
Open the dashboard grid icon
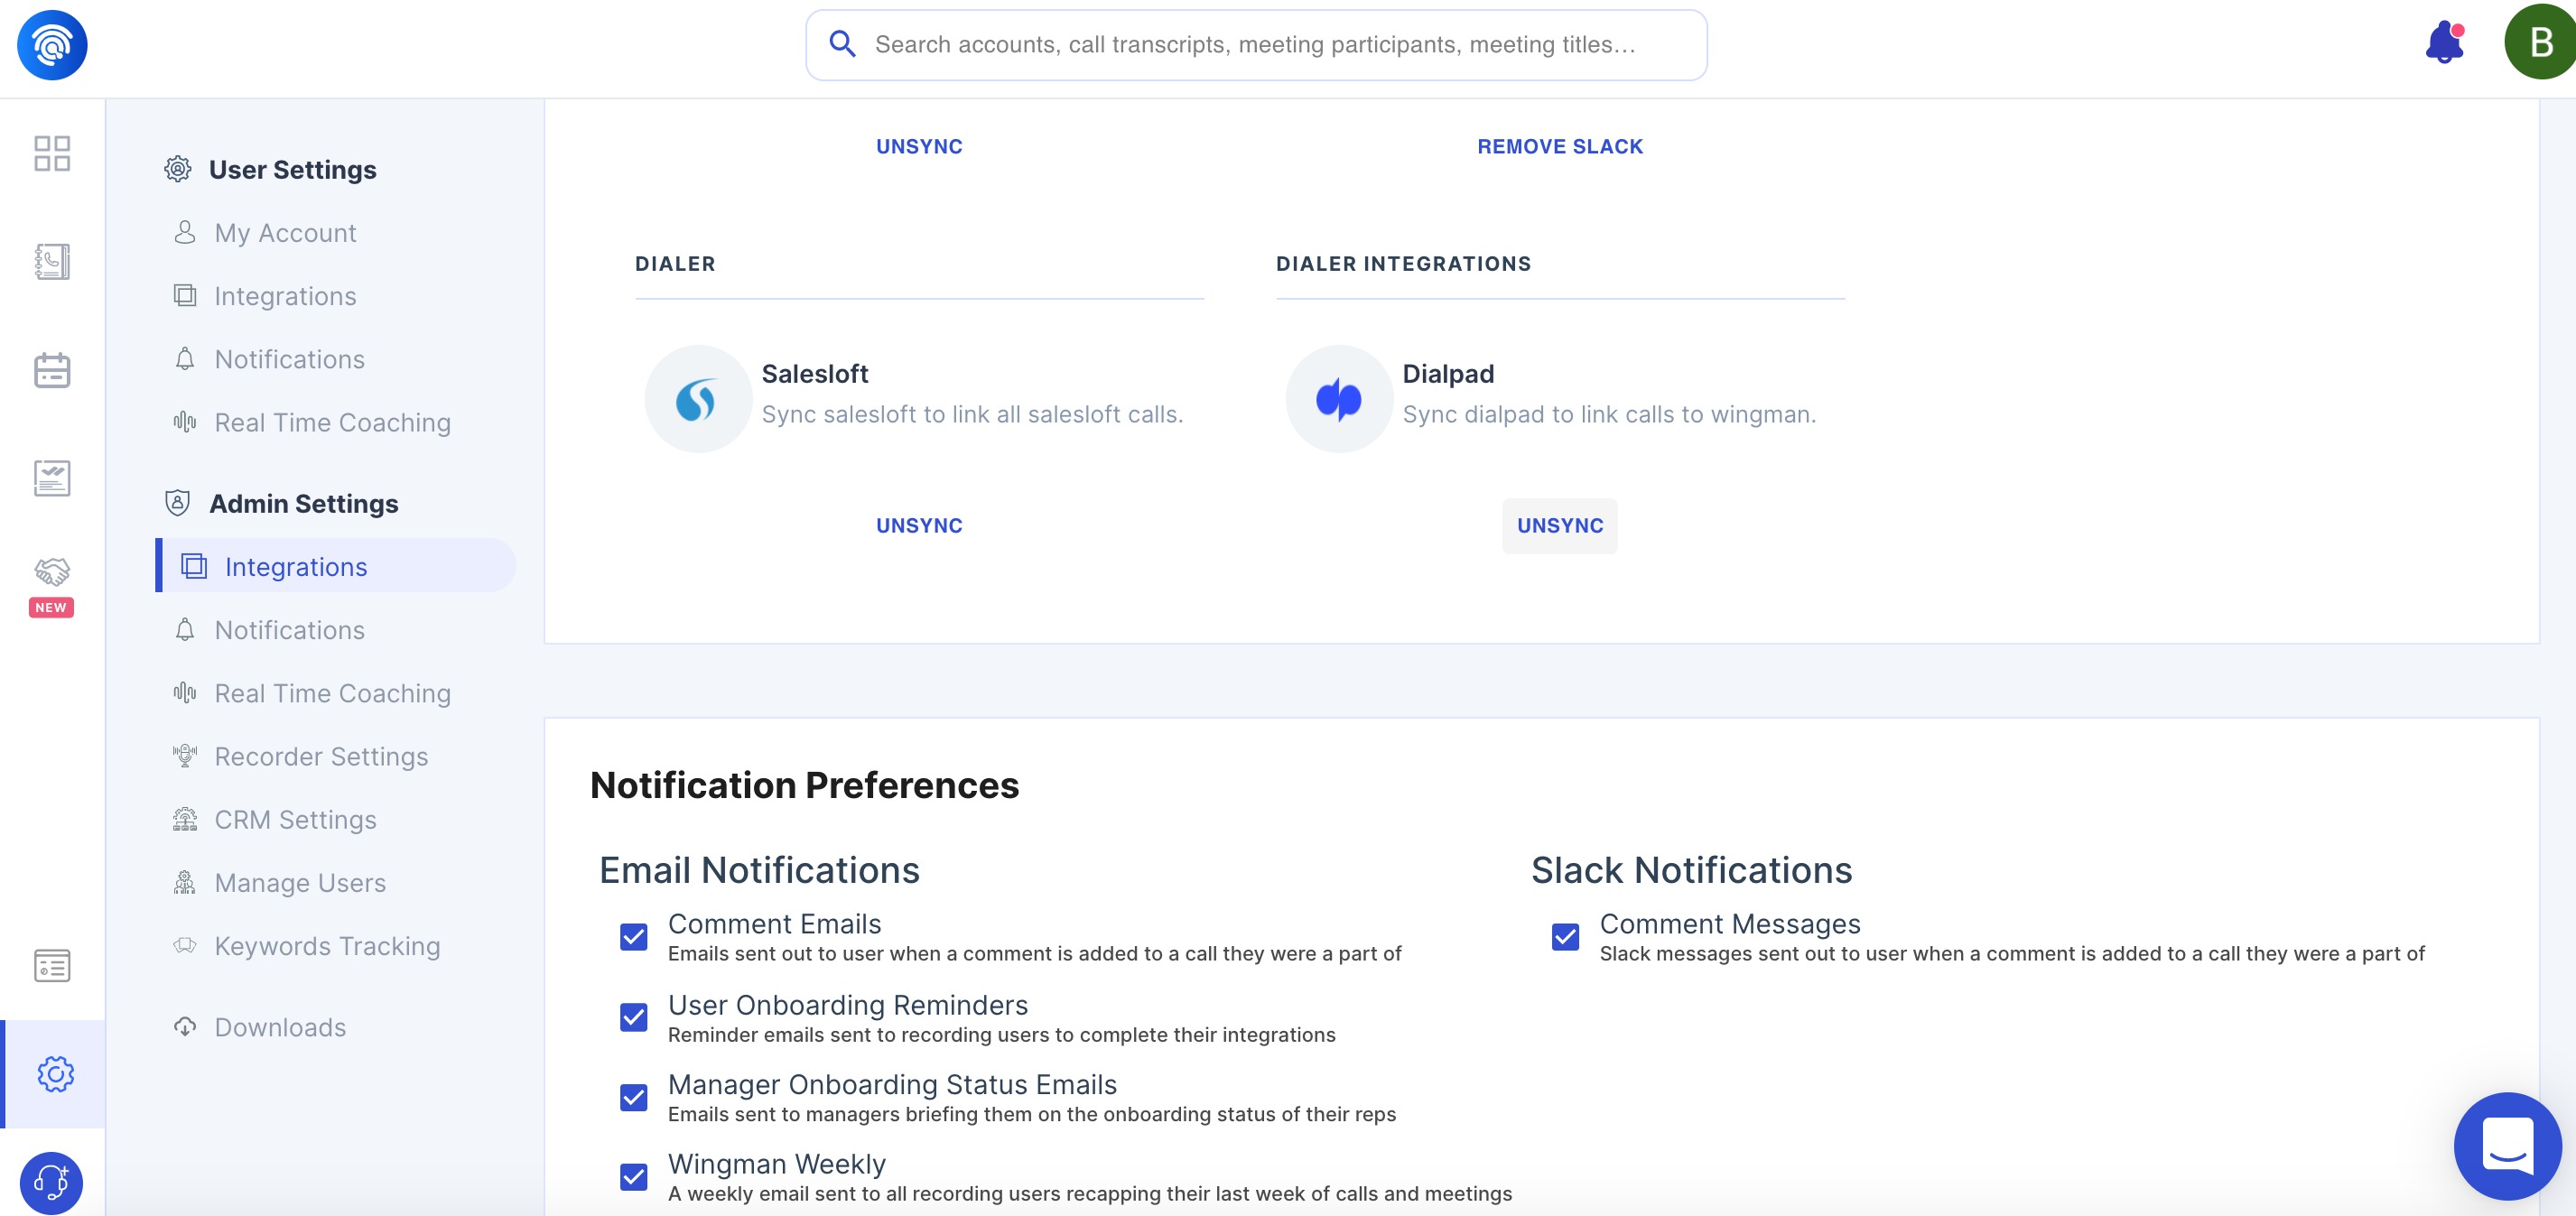pyautogui.click(x=52, y=153)
